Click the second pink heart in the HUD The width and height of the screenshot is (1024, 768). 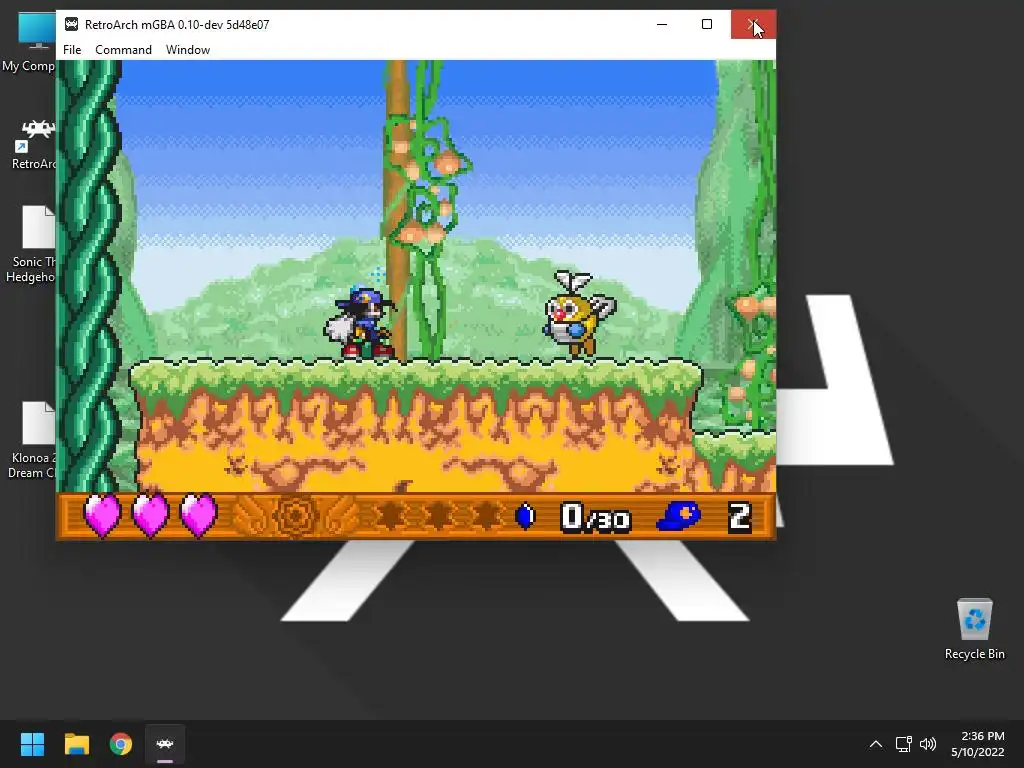150,515
